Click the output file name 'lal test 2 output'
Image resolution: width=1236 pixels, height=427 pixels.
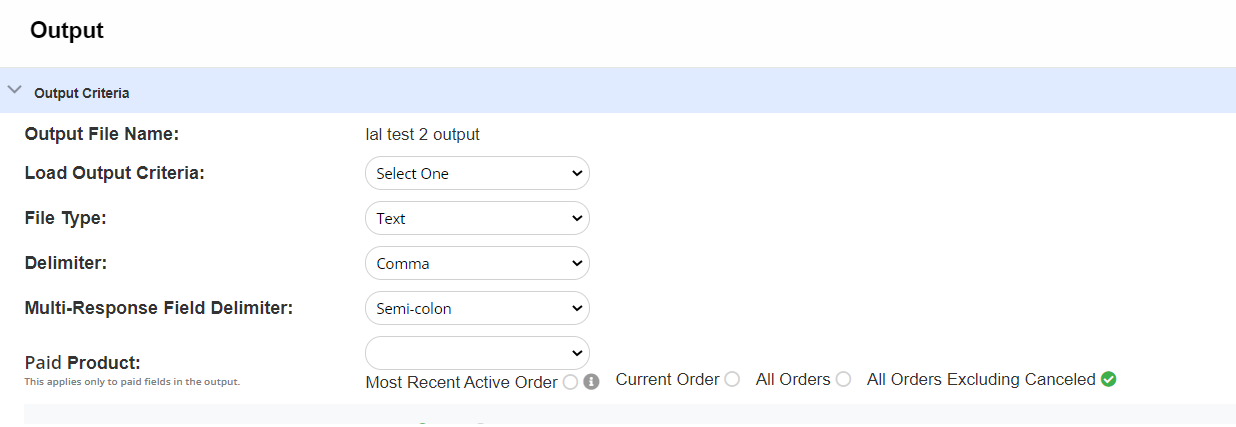tap(423, 134)
